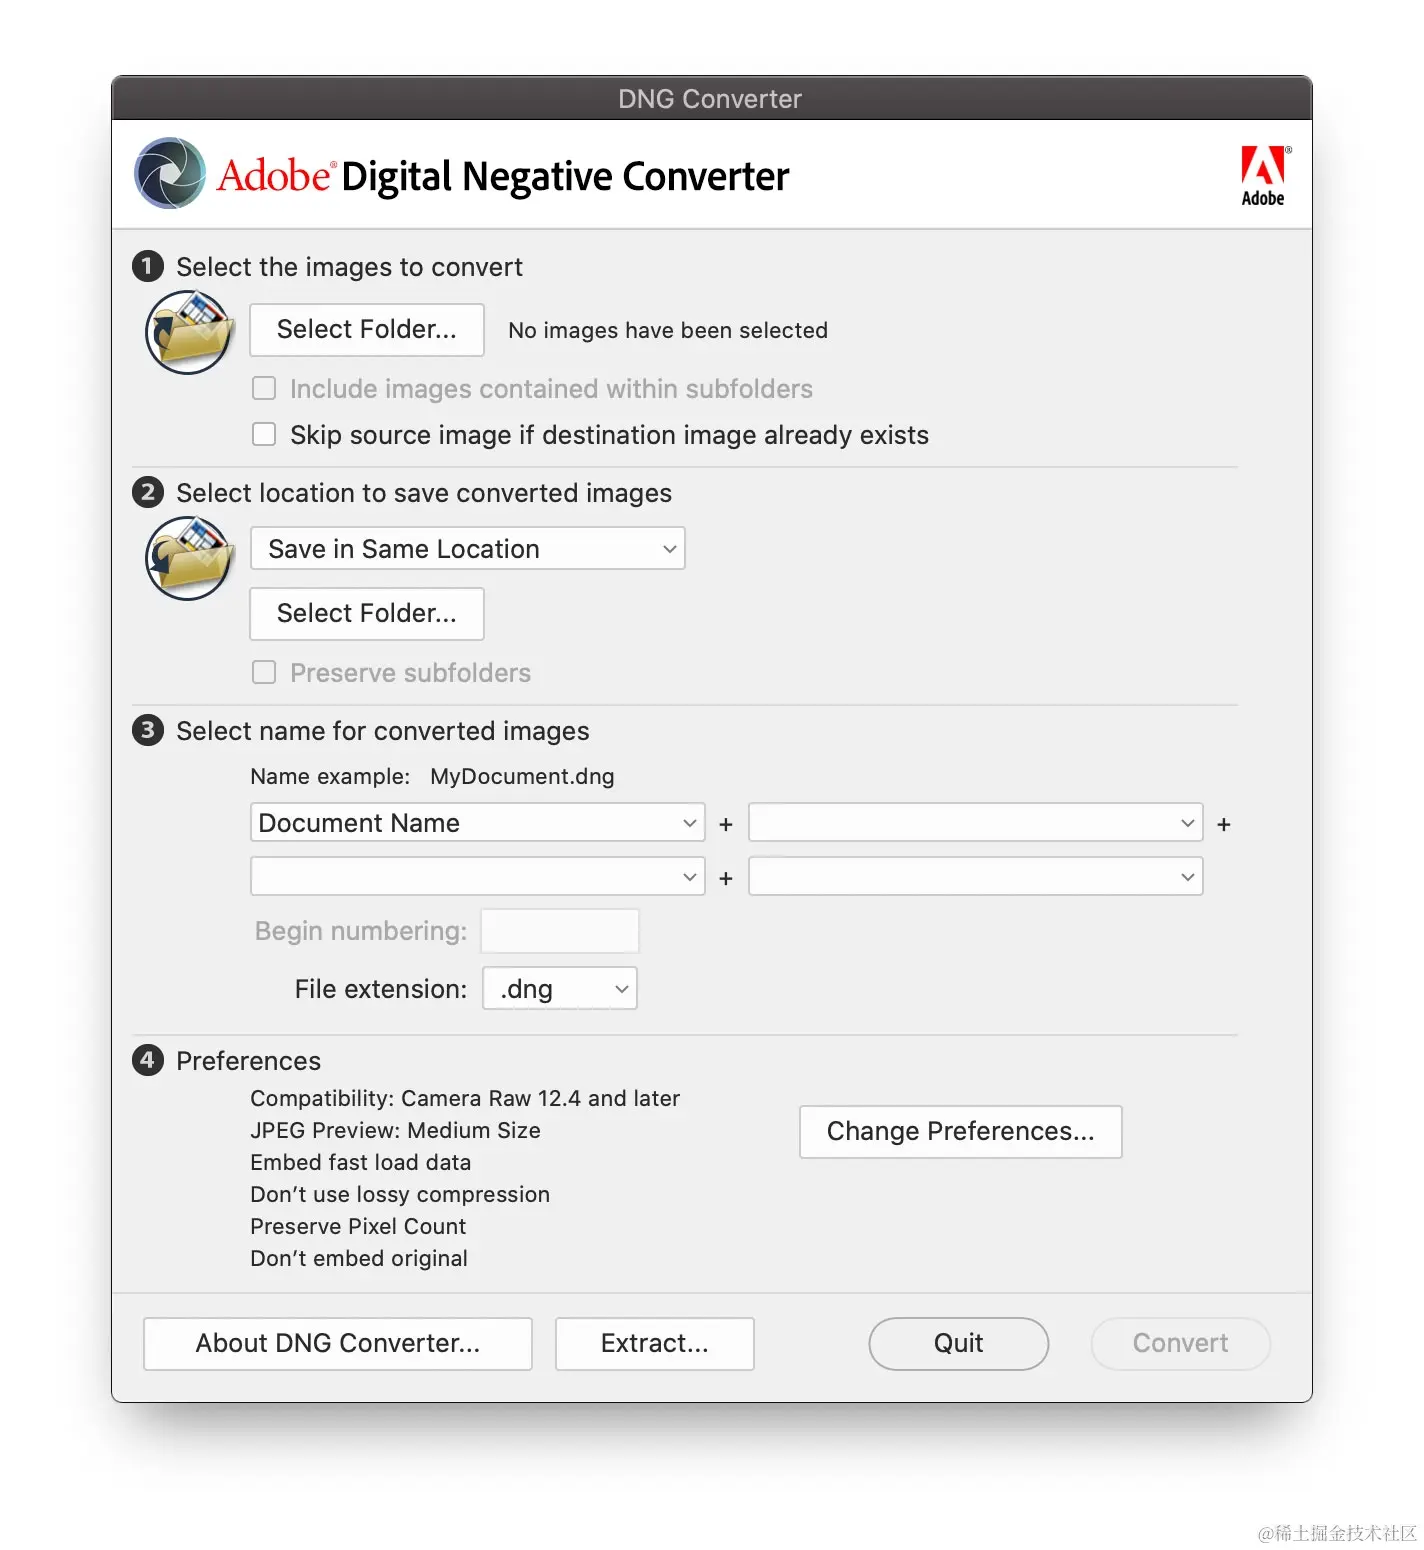
Task: Click Select Folder in the save location section
Action: [366, 613]
